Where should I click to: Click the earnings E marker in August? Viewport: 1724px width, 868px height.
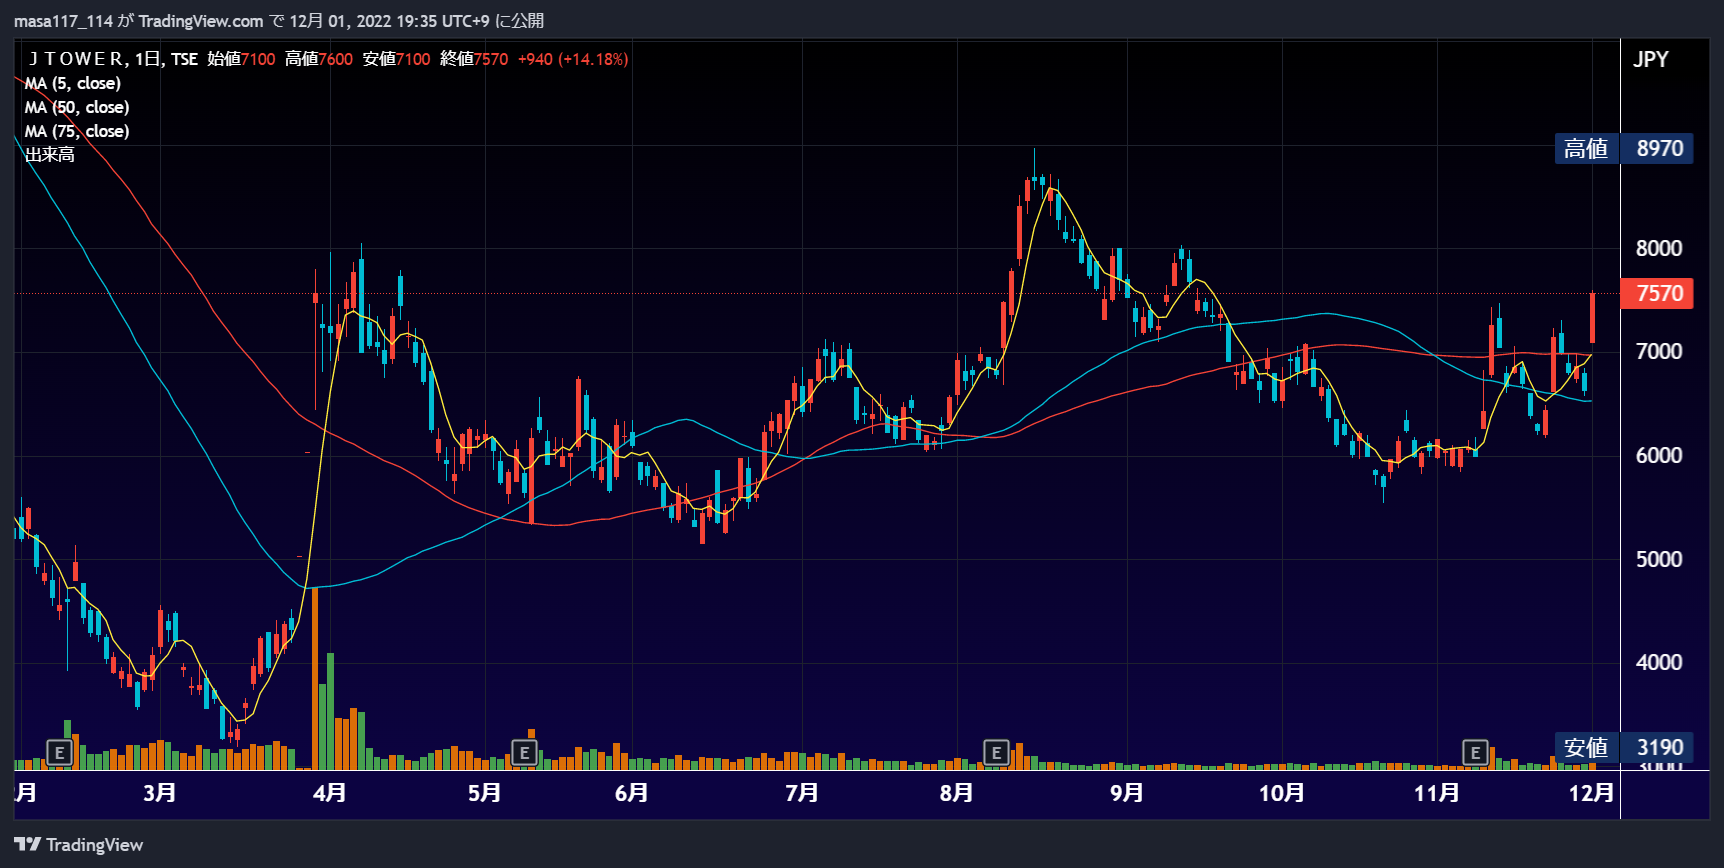click(x=995, y=753)
